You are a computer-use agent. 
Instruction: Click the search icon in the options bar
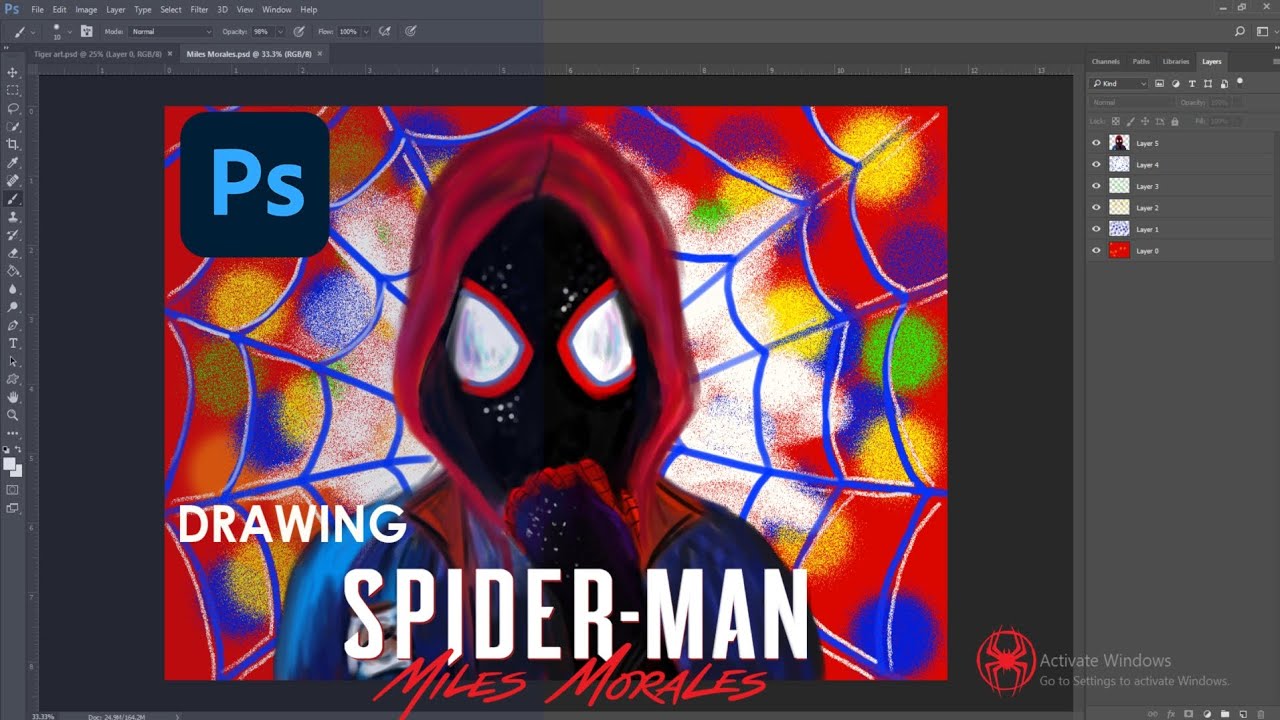pos(1240,32)
